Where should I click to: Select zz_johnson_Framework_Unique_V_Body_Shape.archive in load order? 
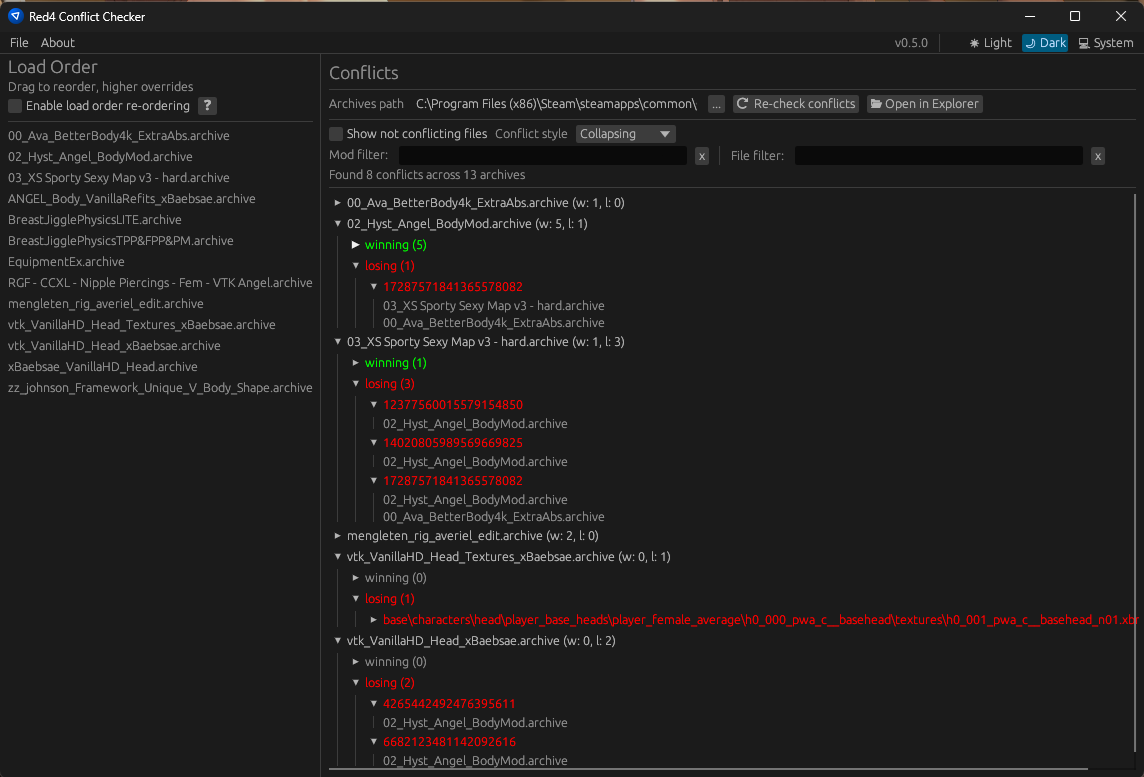pos(161,388)
